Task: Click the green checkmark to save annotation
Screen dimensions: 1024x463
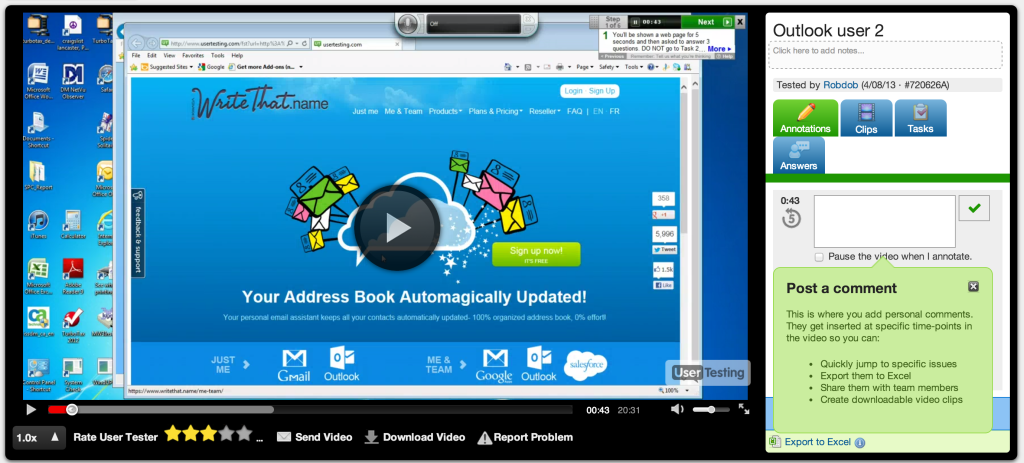Action: point(974,208)
